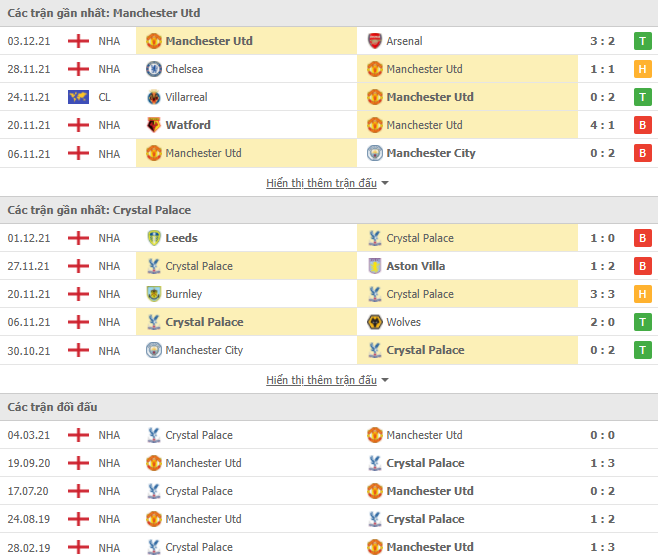Click the Arsenal club crest icon
658x559 pixels.
tap(374, 41)
